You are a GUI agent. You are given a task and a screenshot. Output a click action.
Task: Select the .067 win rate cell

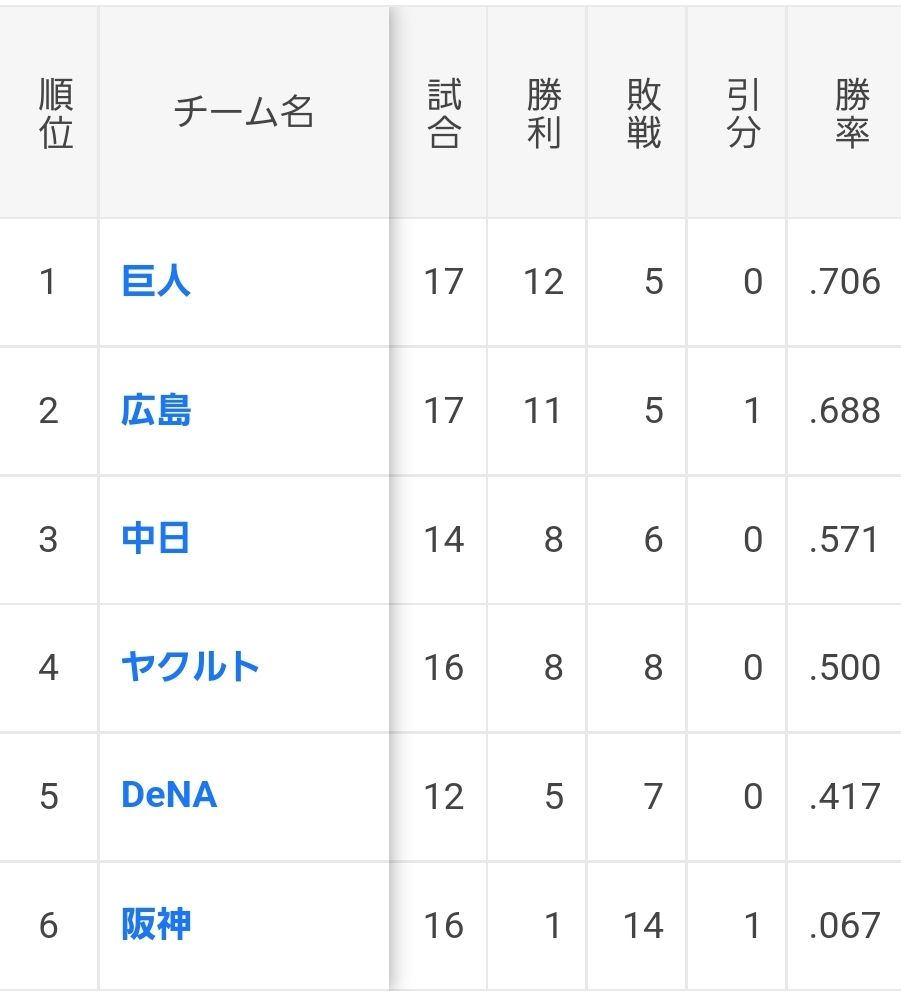click(x=844, y=926)
